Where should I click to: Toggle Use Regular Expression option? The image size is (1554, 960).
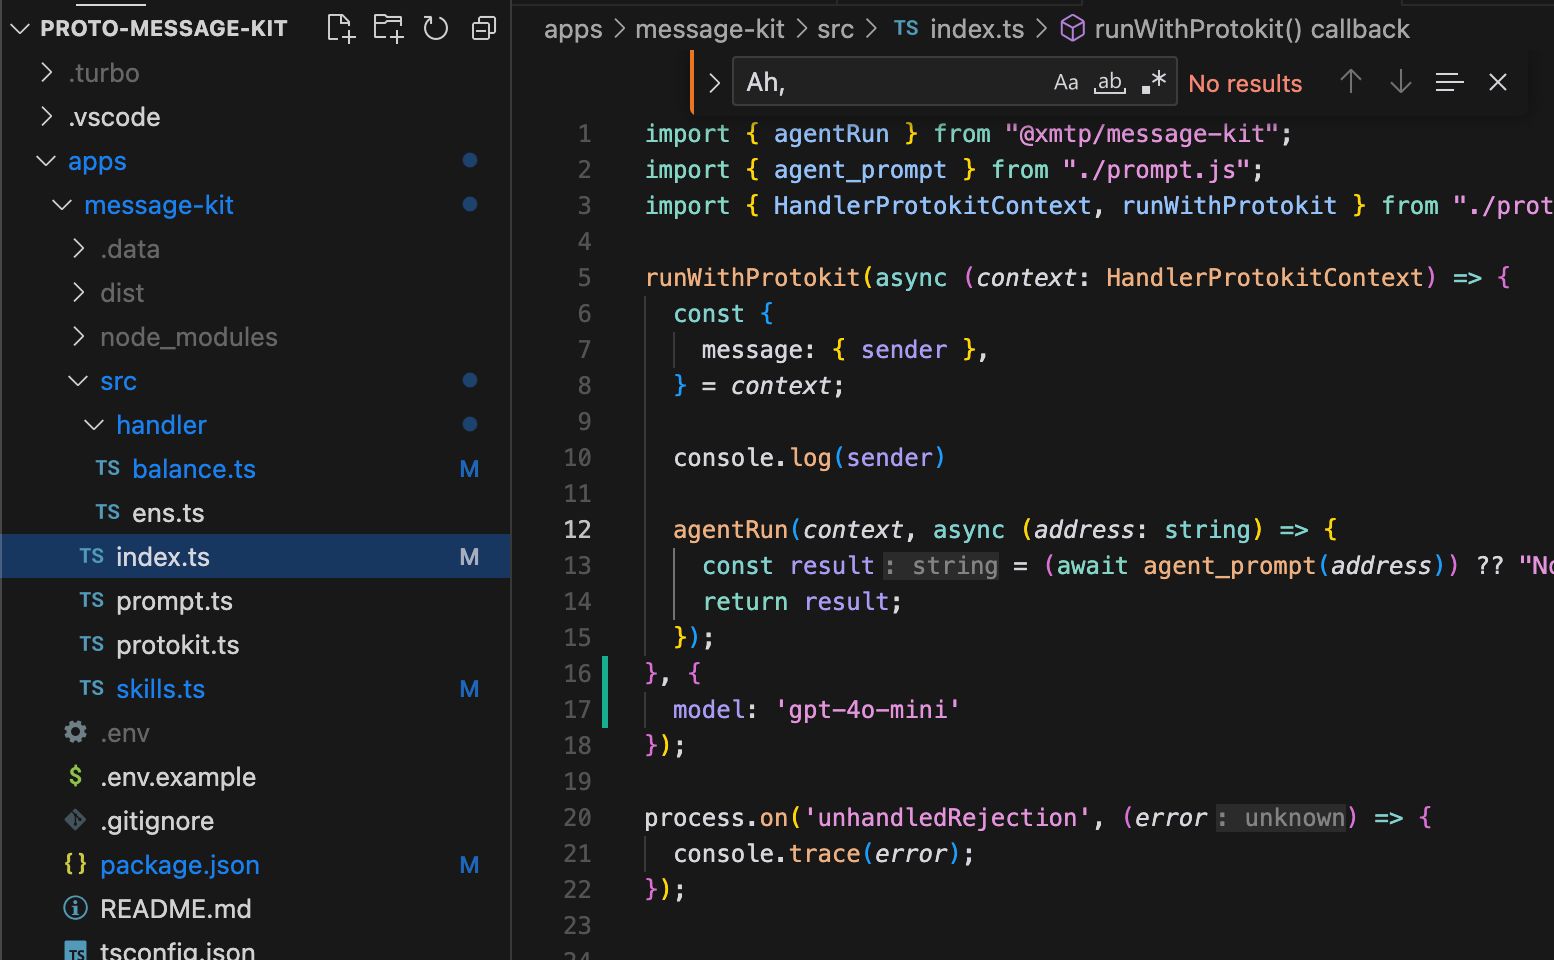[1154, 82]
